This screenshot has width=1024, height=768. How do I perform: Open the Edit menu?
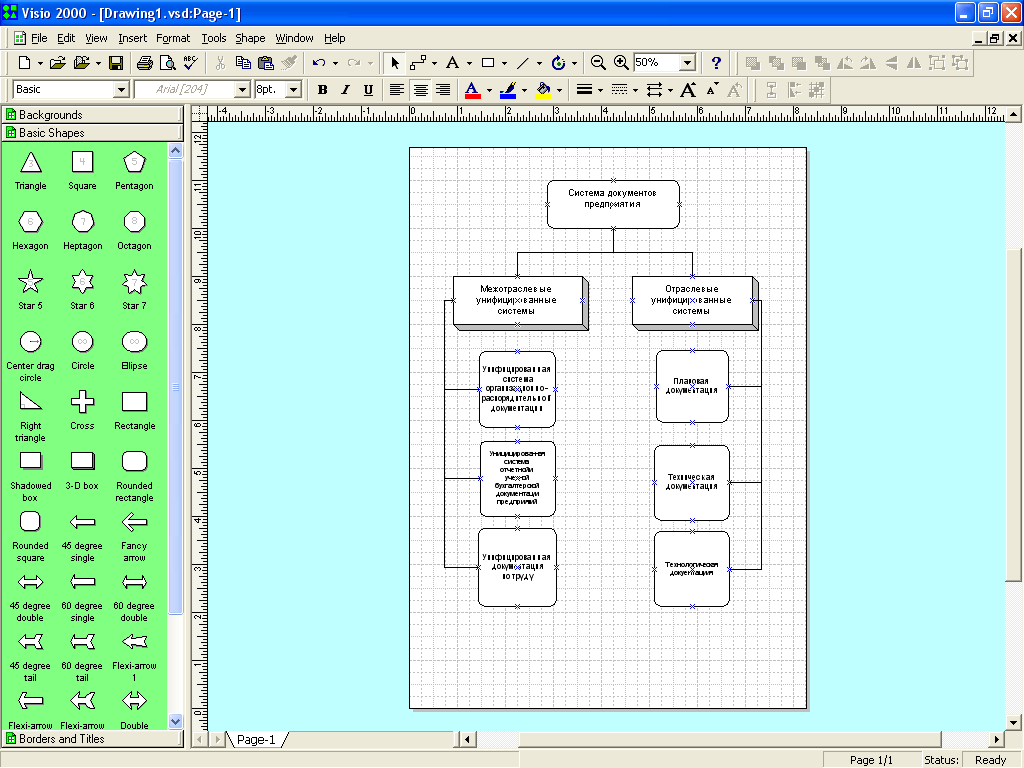66,38
